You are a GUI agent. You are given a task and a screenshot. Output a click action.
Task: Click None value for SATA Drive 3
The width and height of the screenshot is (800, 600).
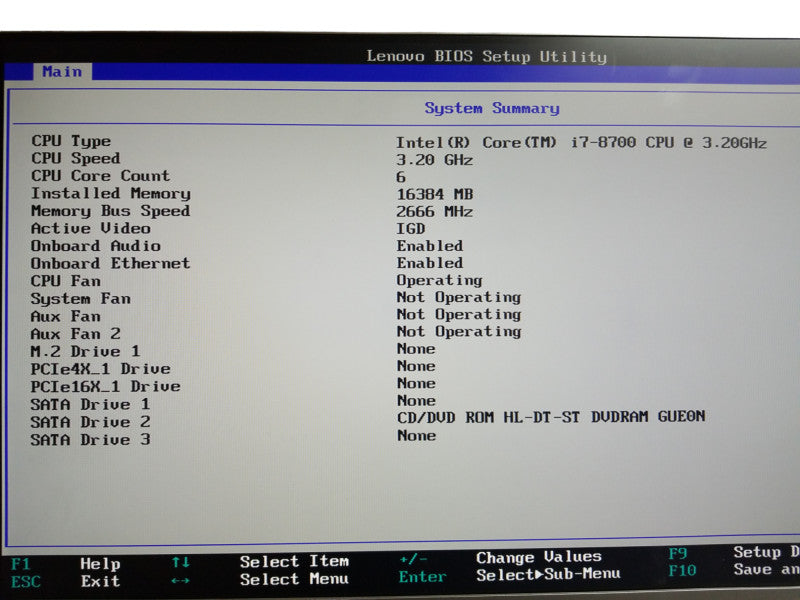tap(416, 436)
